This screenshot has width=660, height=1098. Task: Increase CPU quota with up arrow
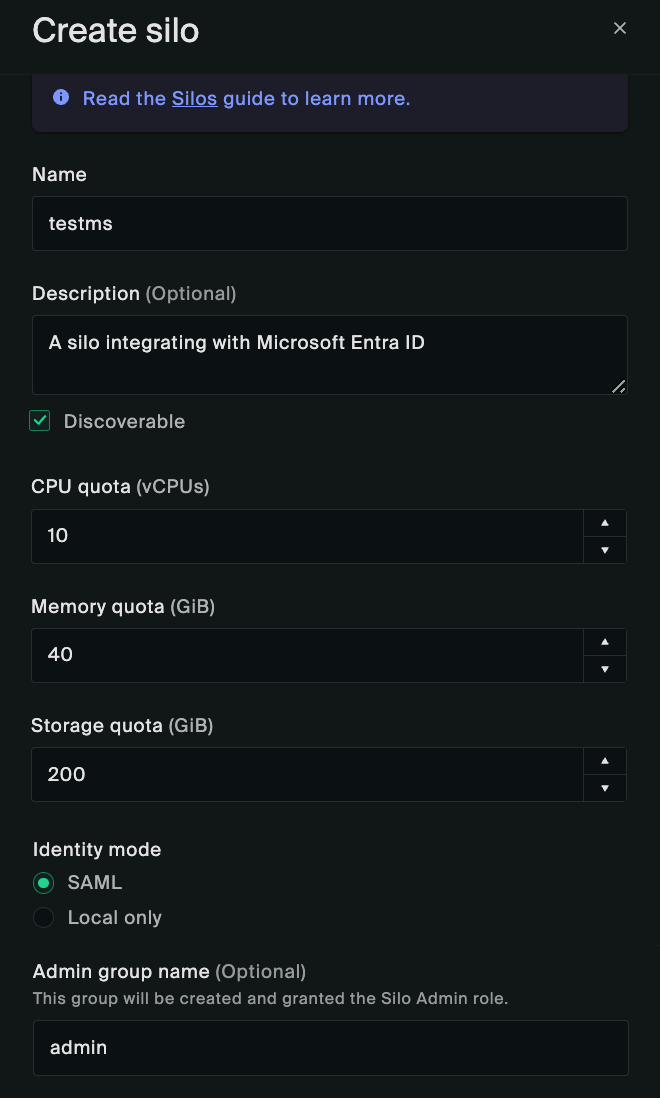605,523
